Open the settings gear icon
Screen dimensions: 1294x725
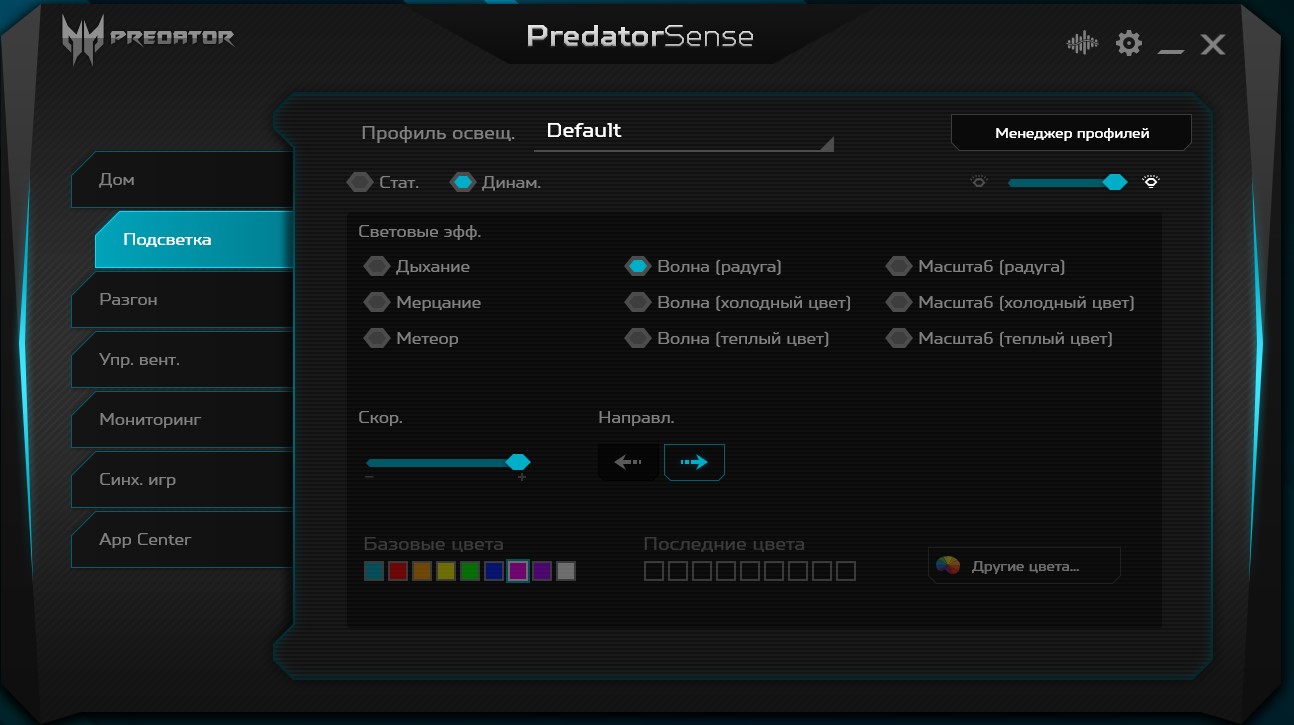(1129, 43)
